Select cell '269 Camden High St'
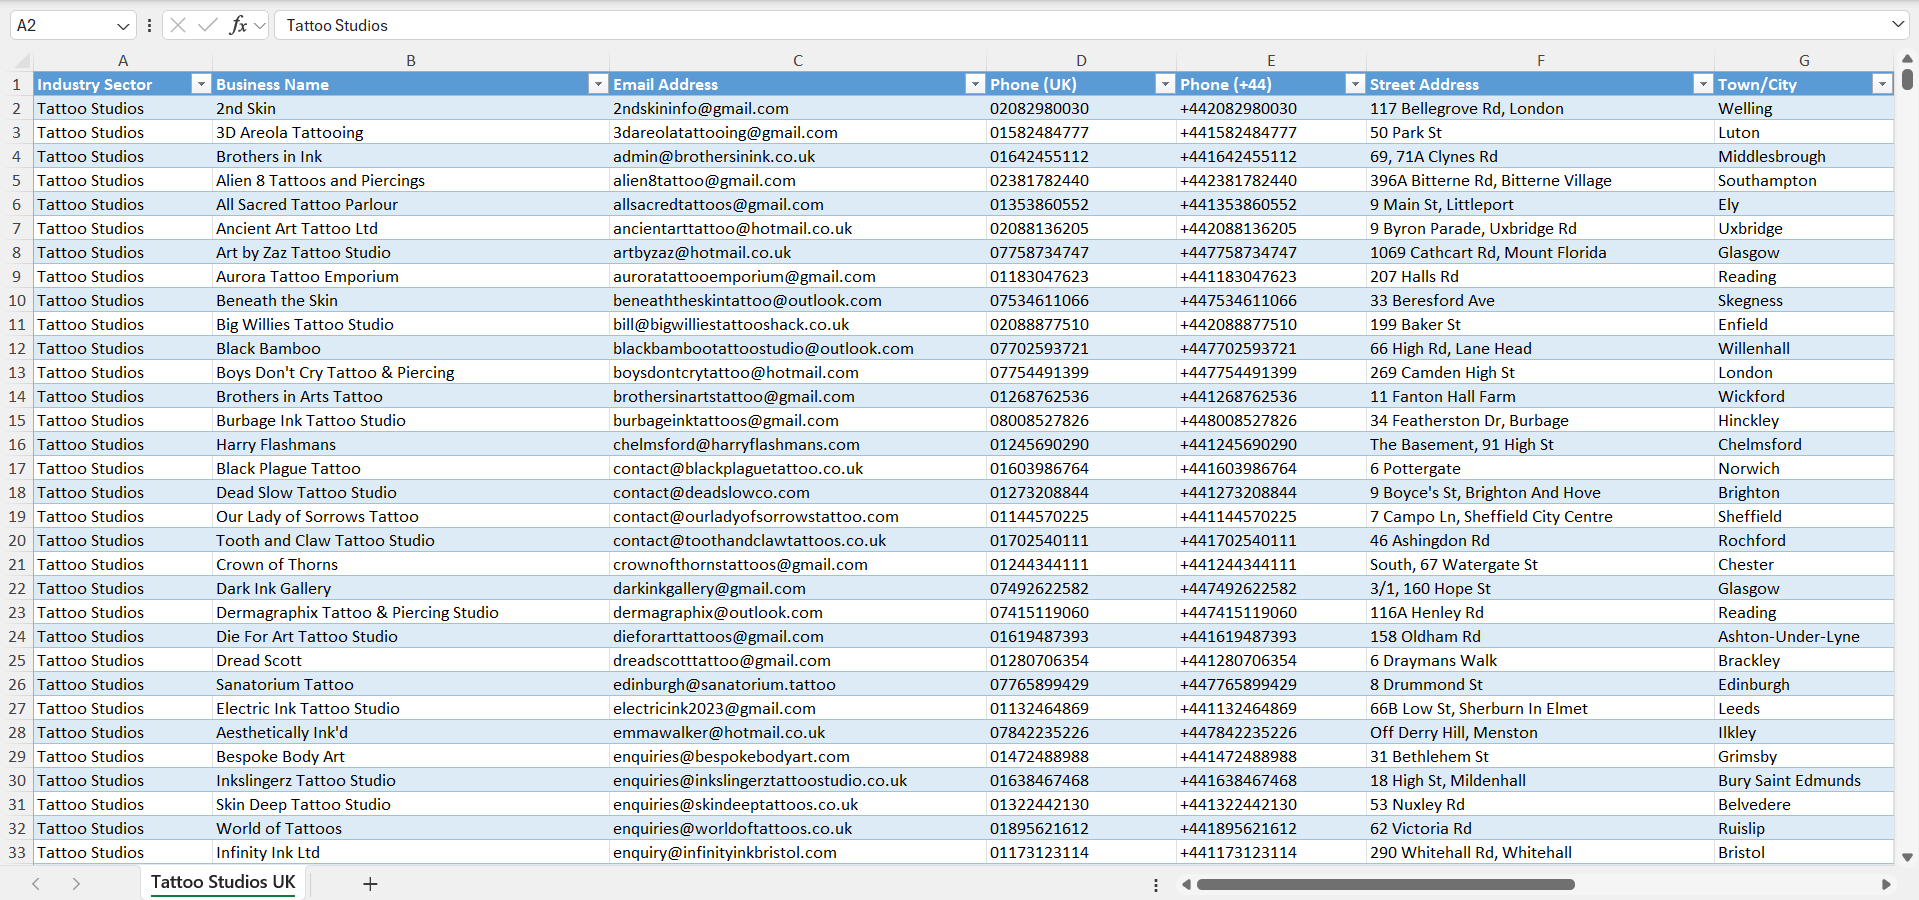Image resolution: width=1919 pixels, height=900 pixels. (x=1540, y=372)
